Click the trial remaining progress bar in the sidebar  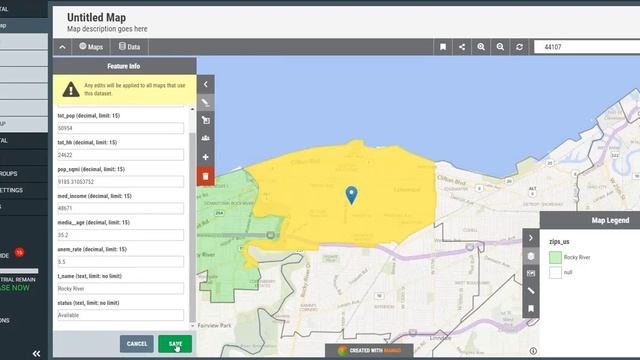(x=19, y=271)
